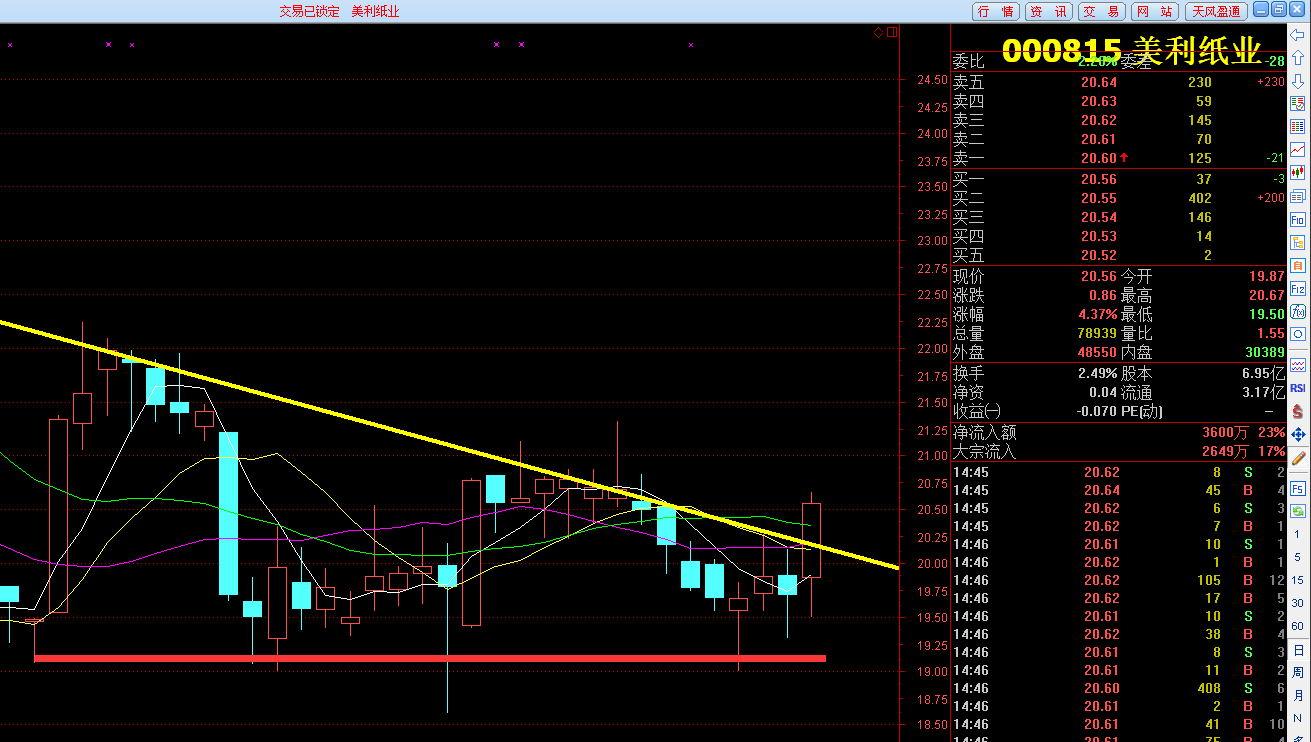Click the 外盘 value 48550
1311x742 pixels.
click(x=1095, y=352)
